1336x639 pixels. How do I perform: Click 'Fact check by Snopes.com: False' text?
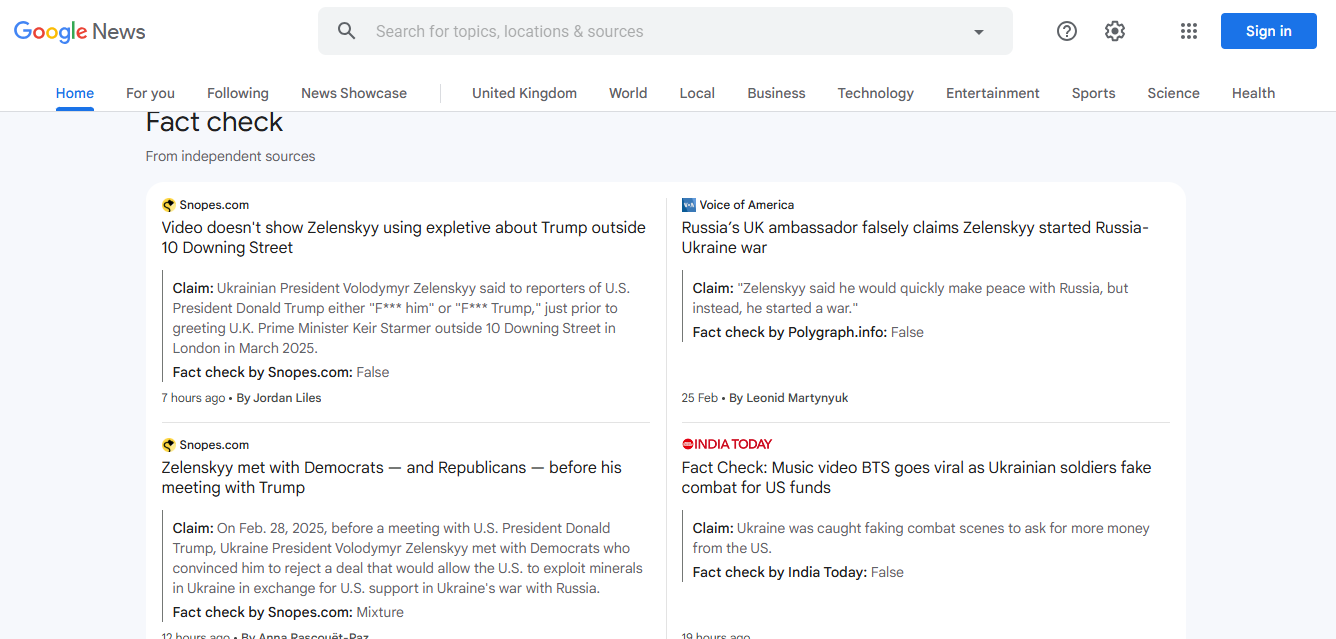tap(281, 372)
